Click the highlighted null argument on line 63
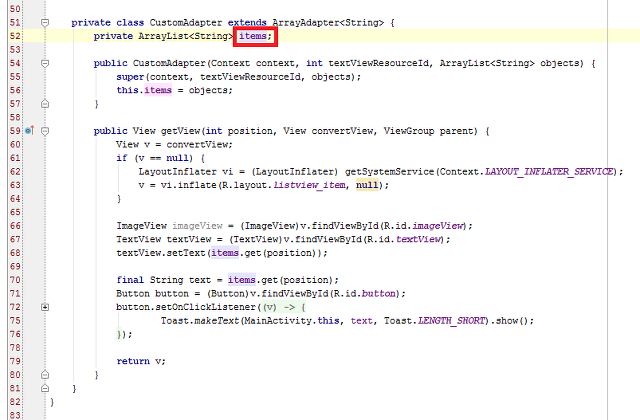 pos(367,185)
